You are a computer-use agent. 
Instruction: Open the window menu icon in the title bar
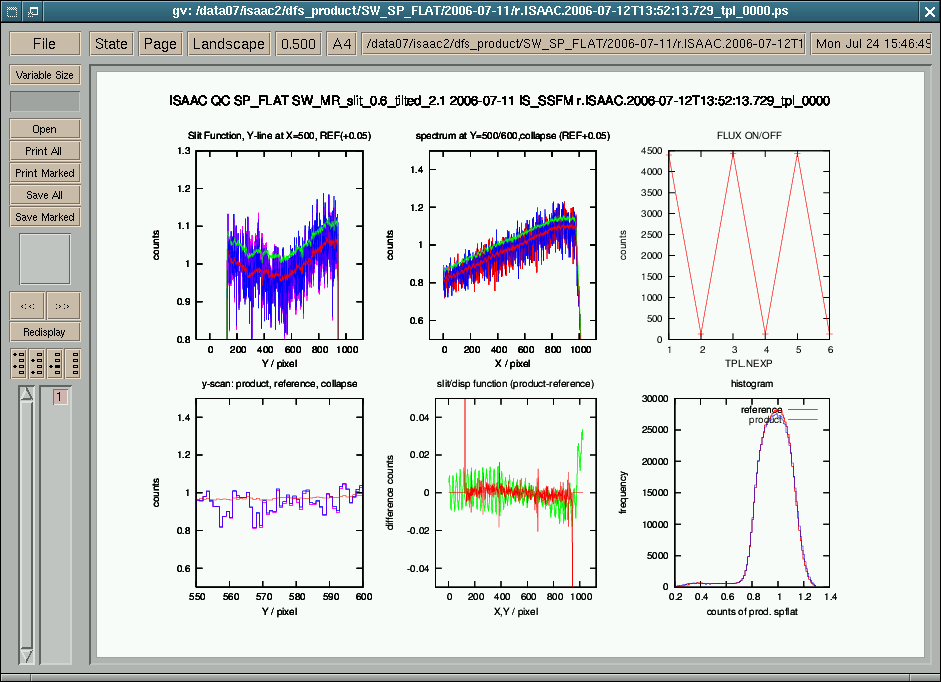[9, 11]
